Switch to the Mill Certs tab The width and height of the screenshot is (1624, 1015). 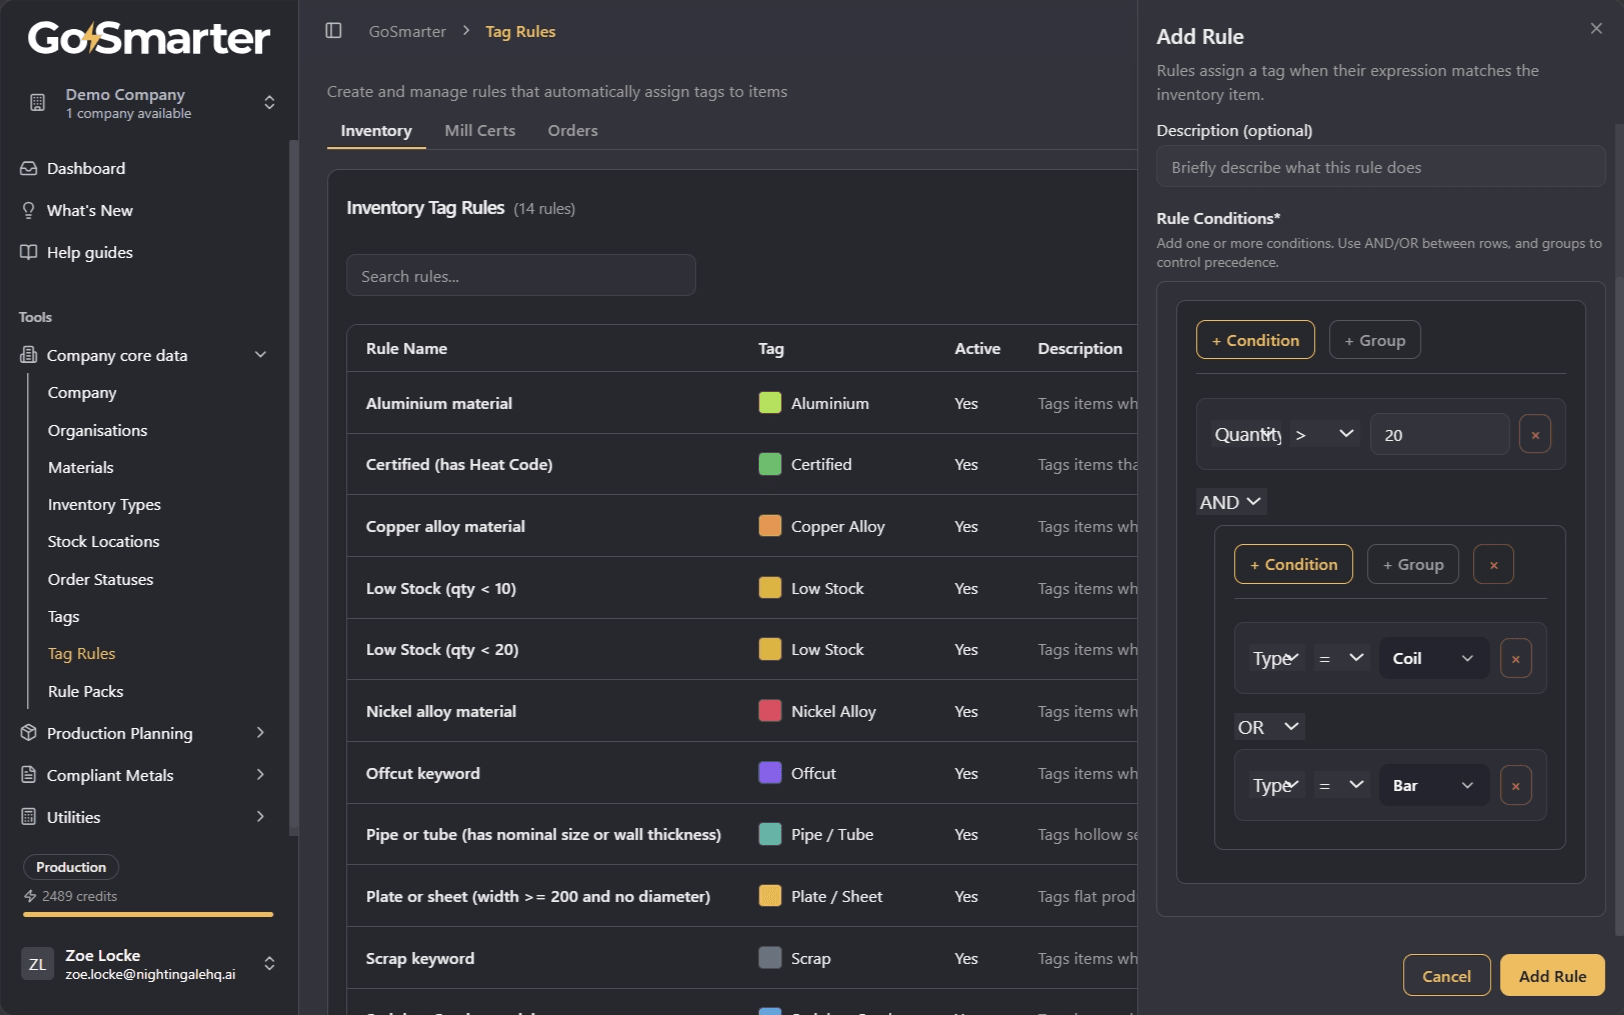point(480,131)
